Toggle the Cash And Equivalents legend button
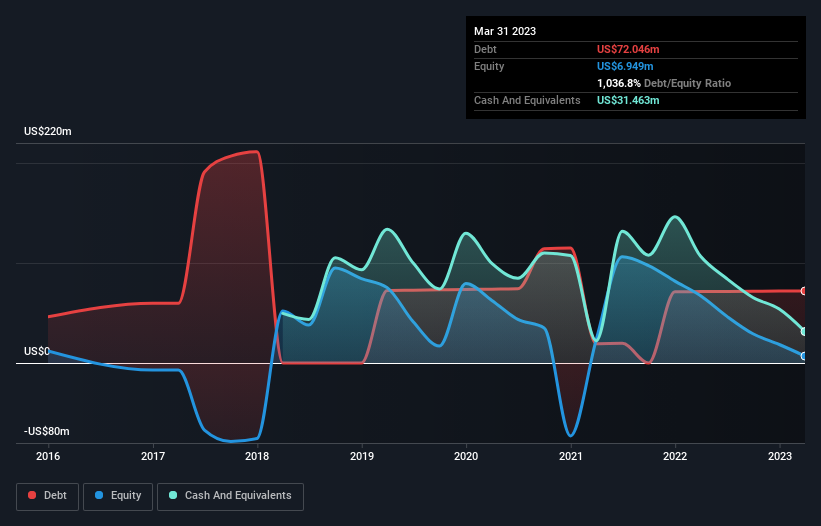 point(230,496)
